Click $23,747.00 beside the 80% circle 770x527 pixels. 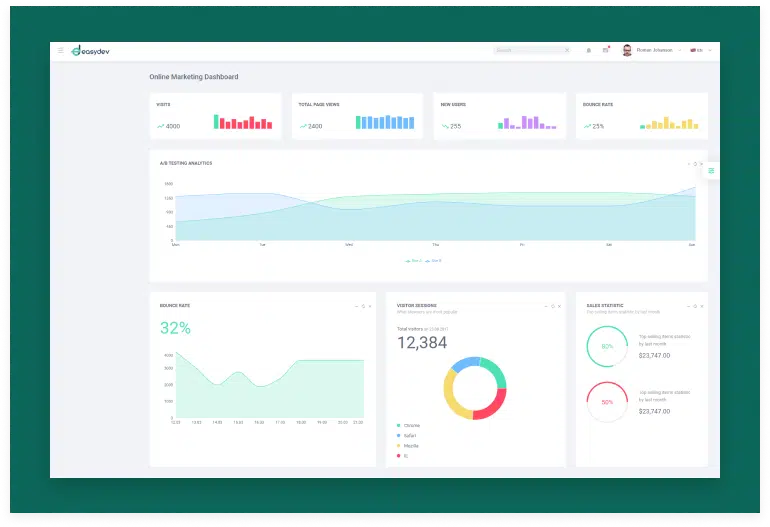point(655,356)
